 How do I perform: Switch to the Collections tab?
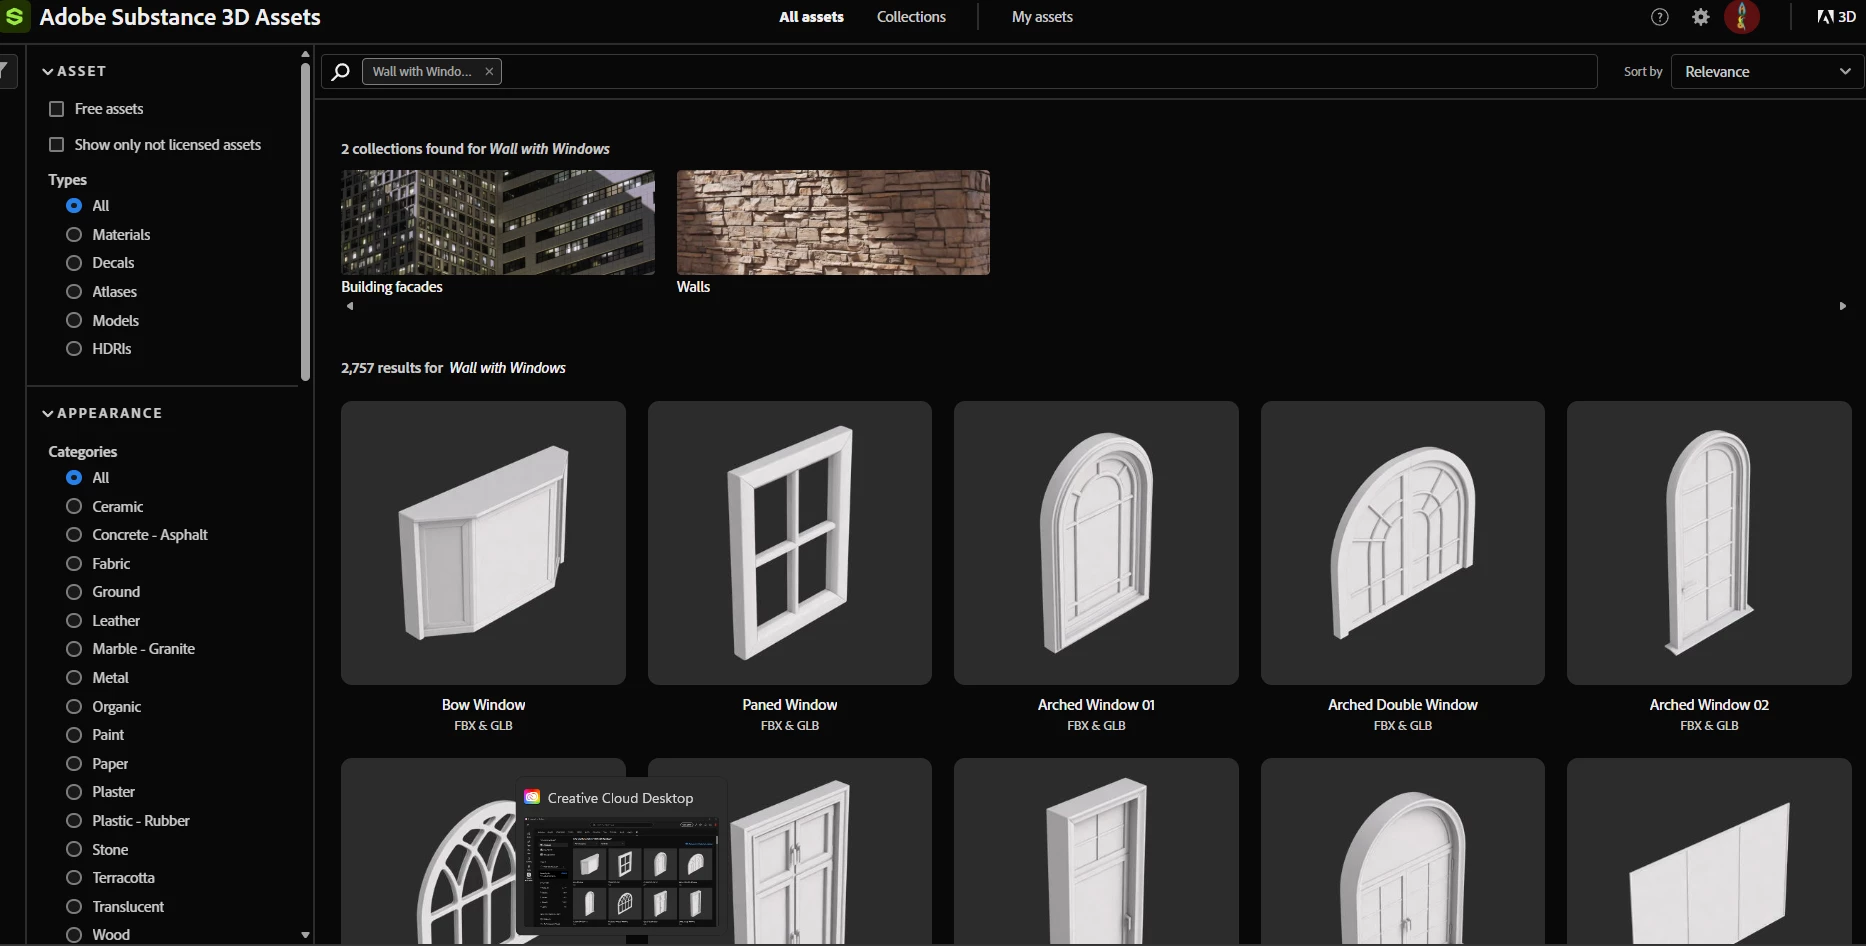pos(911,17)
